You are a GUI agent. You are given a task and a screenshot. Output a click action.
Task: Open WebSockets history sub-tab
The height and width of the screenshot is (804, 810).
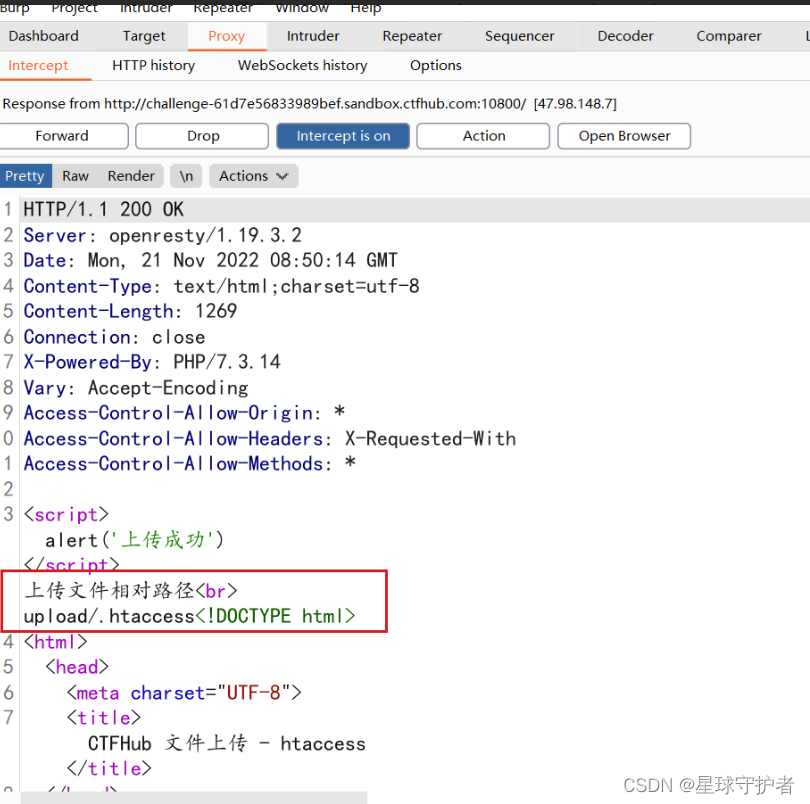point(302,66)
